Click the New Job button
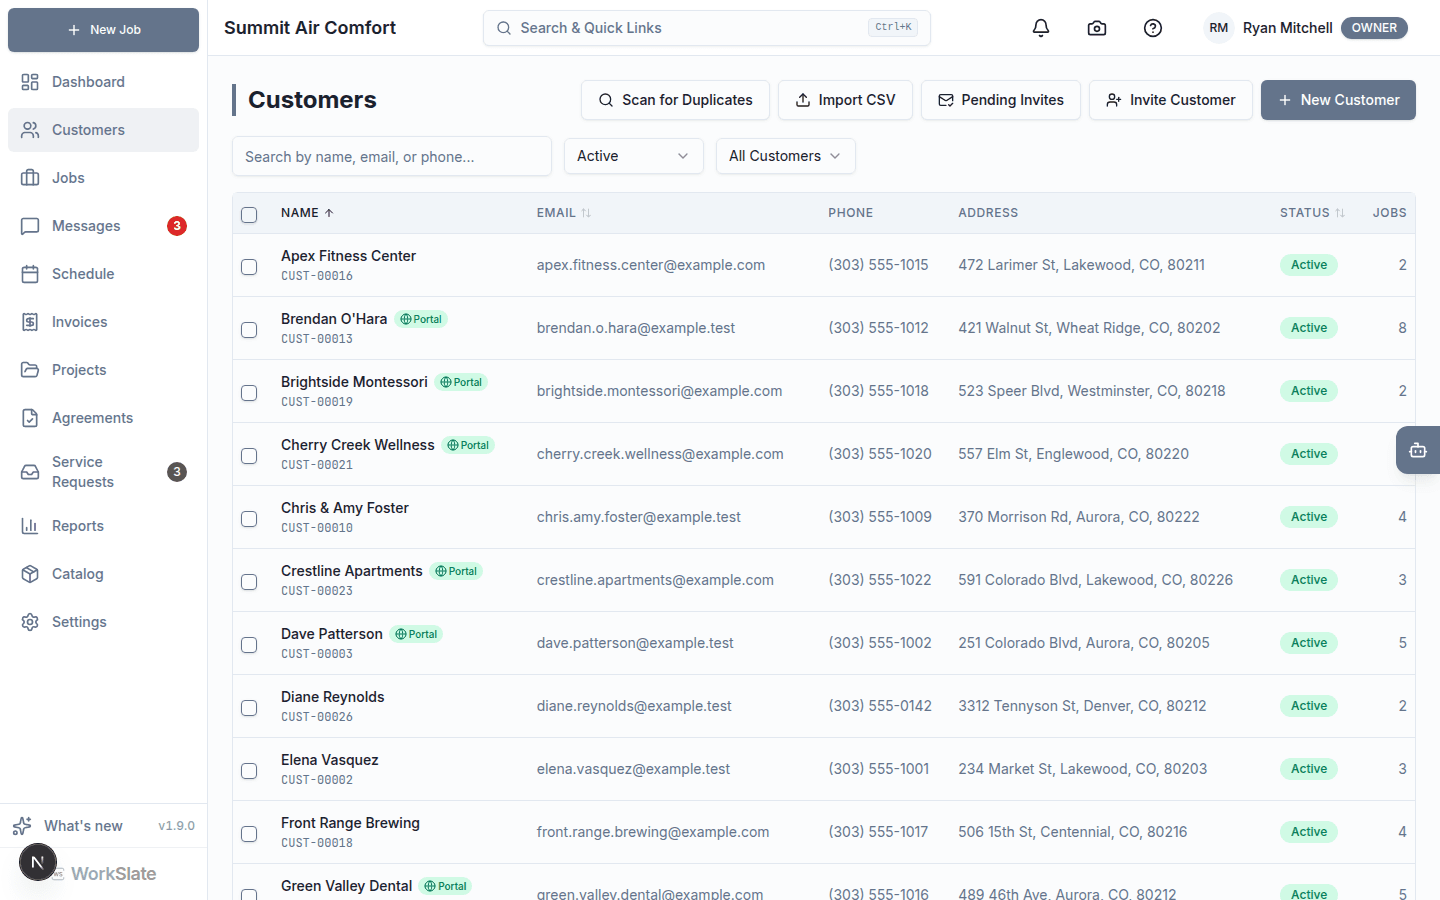The height and width of the screenshot is (900, 1440). pyautogui.click(x=103, y=30)
